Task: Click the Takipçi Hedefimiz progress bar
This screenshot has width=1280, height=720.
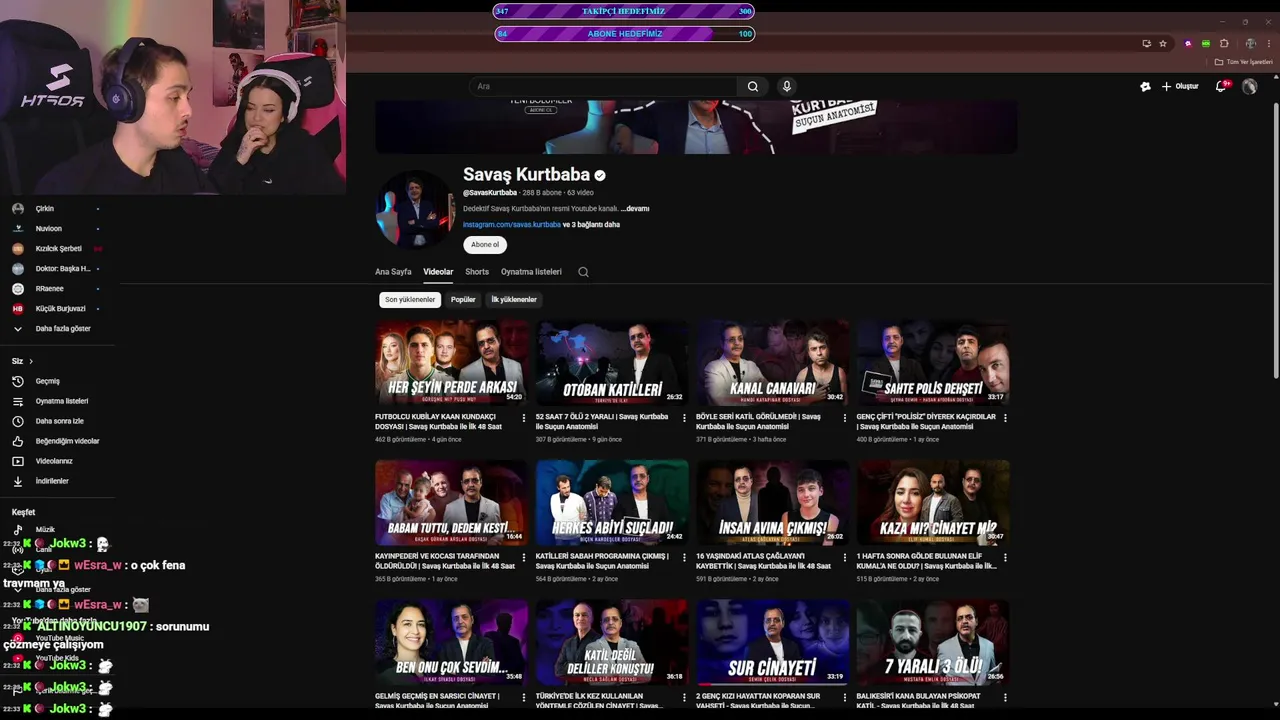Action: [x=624, y=11]
